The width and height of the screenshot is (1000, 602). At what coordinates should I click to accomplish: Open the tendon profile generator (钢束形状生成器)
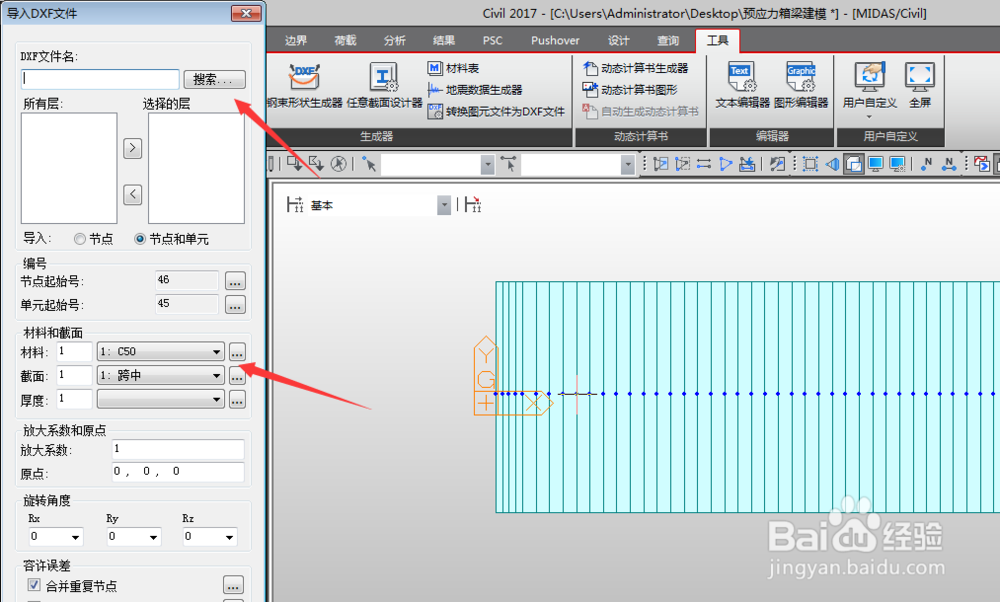305,85
